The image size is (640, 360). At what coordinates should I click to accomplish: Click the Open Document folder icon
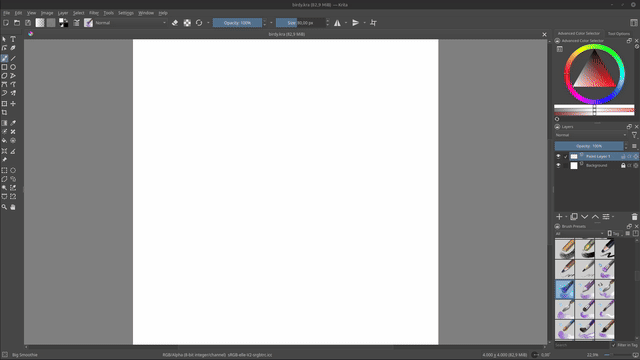[x=17, y=23]
